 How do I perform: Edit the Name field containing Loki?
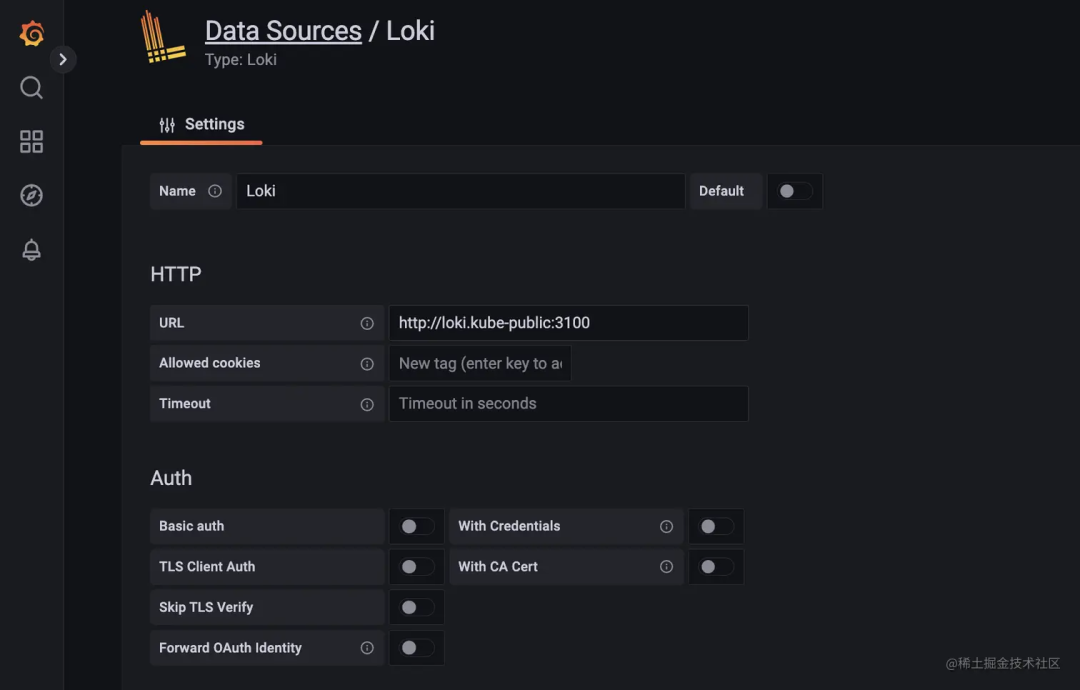click(461, 191)
